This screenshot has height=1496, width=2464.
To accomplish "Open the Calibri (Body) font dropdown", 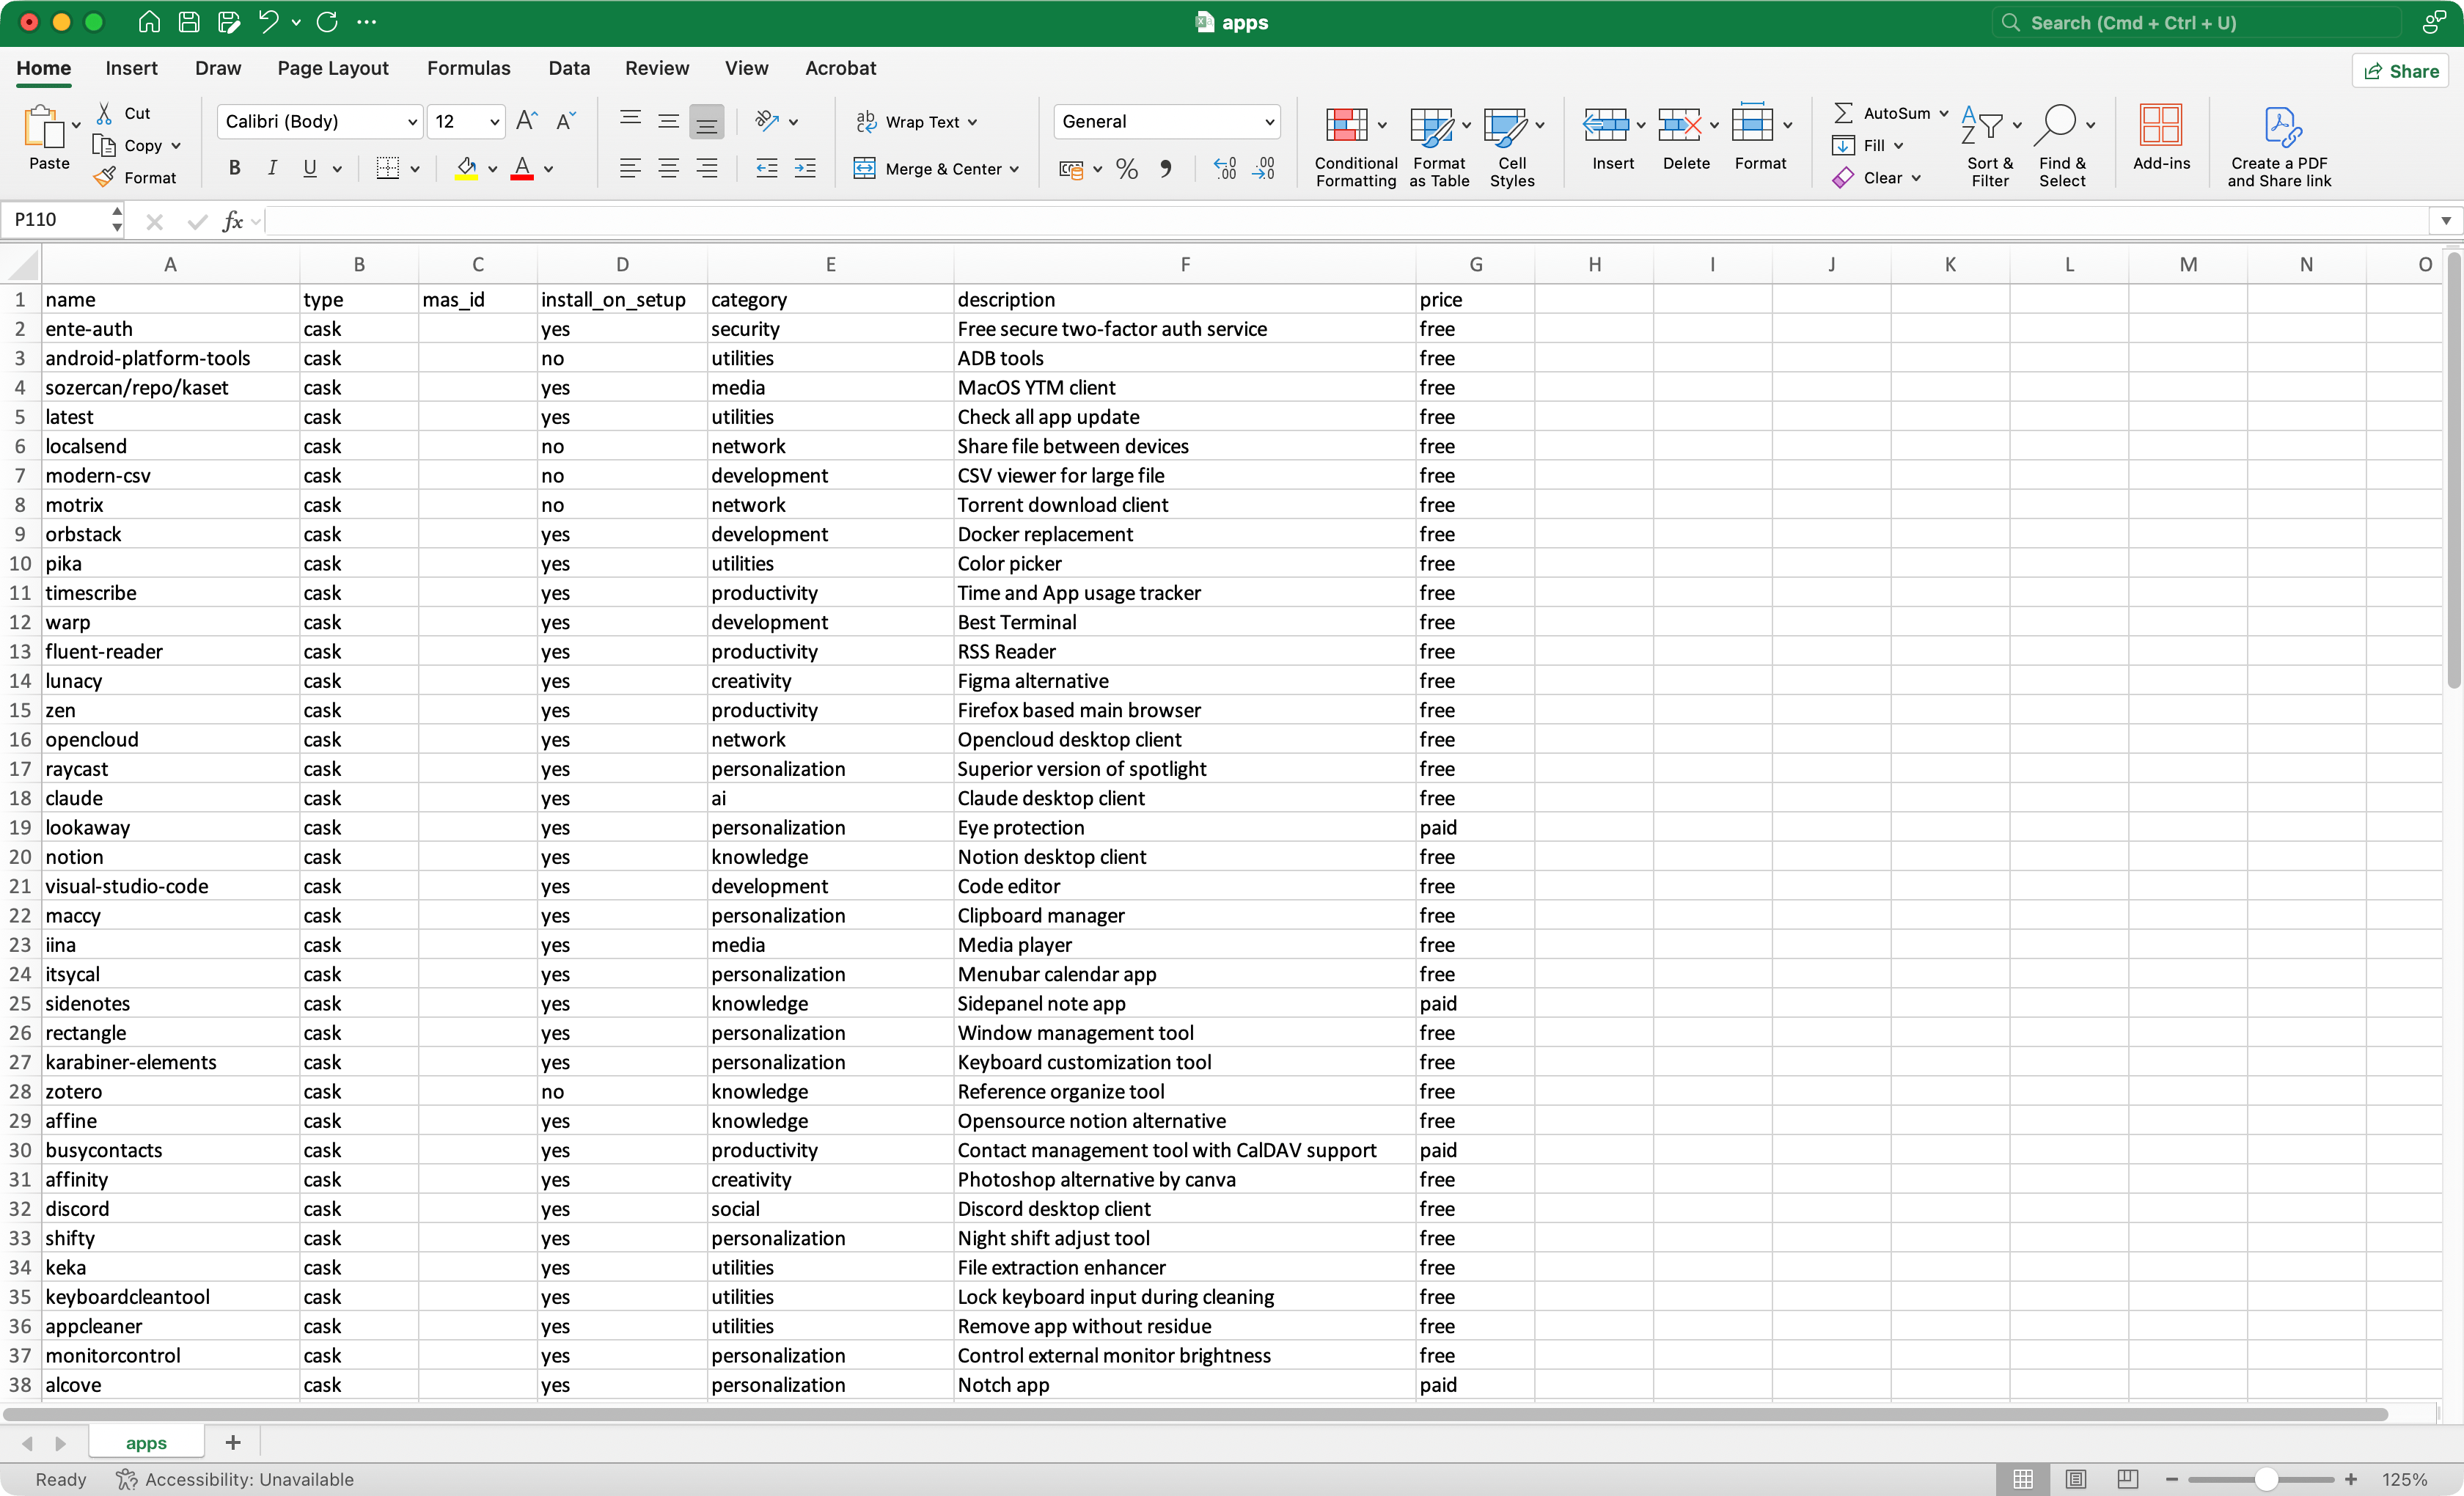I will (x=411, y=122).
